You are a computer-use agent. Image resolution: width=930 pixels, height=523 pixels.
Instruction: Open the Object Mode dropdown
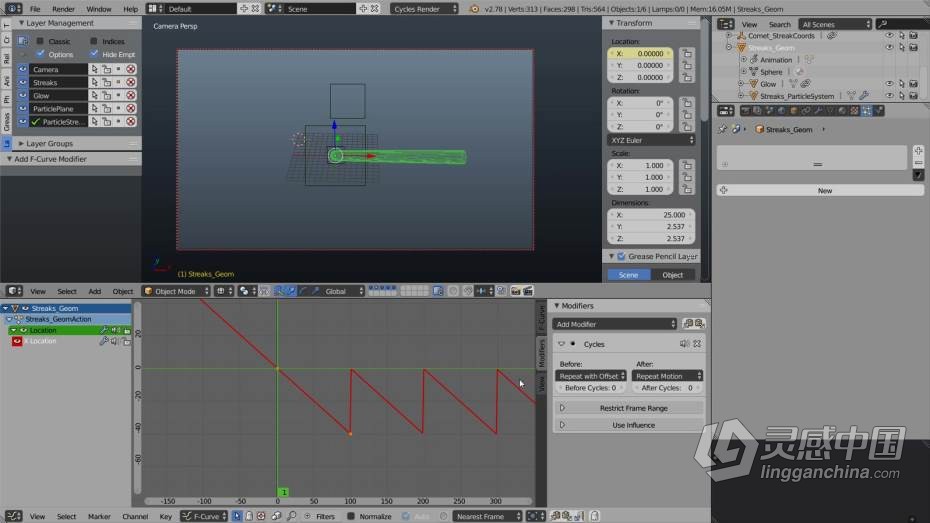pos(177,291)
